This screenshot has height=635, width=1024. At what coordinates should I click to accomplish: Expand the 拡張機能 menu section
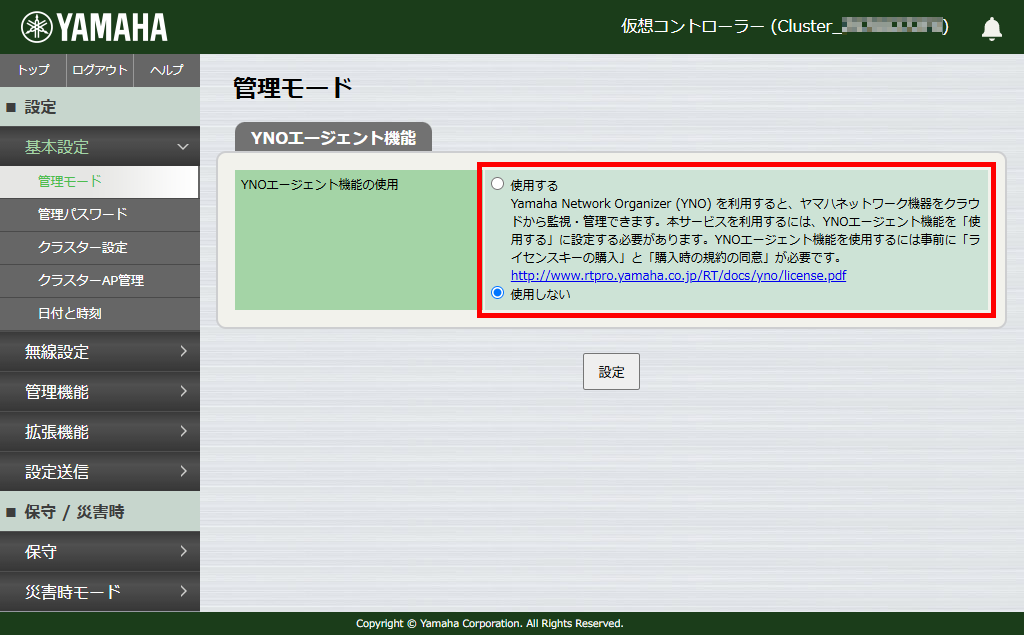pos(100,431)
